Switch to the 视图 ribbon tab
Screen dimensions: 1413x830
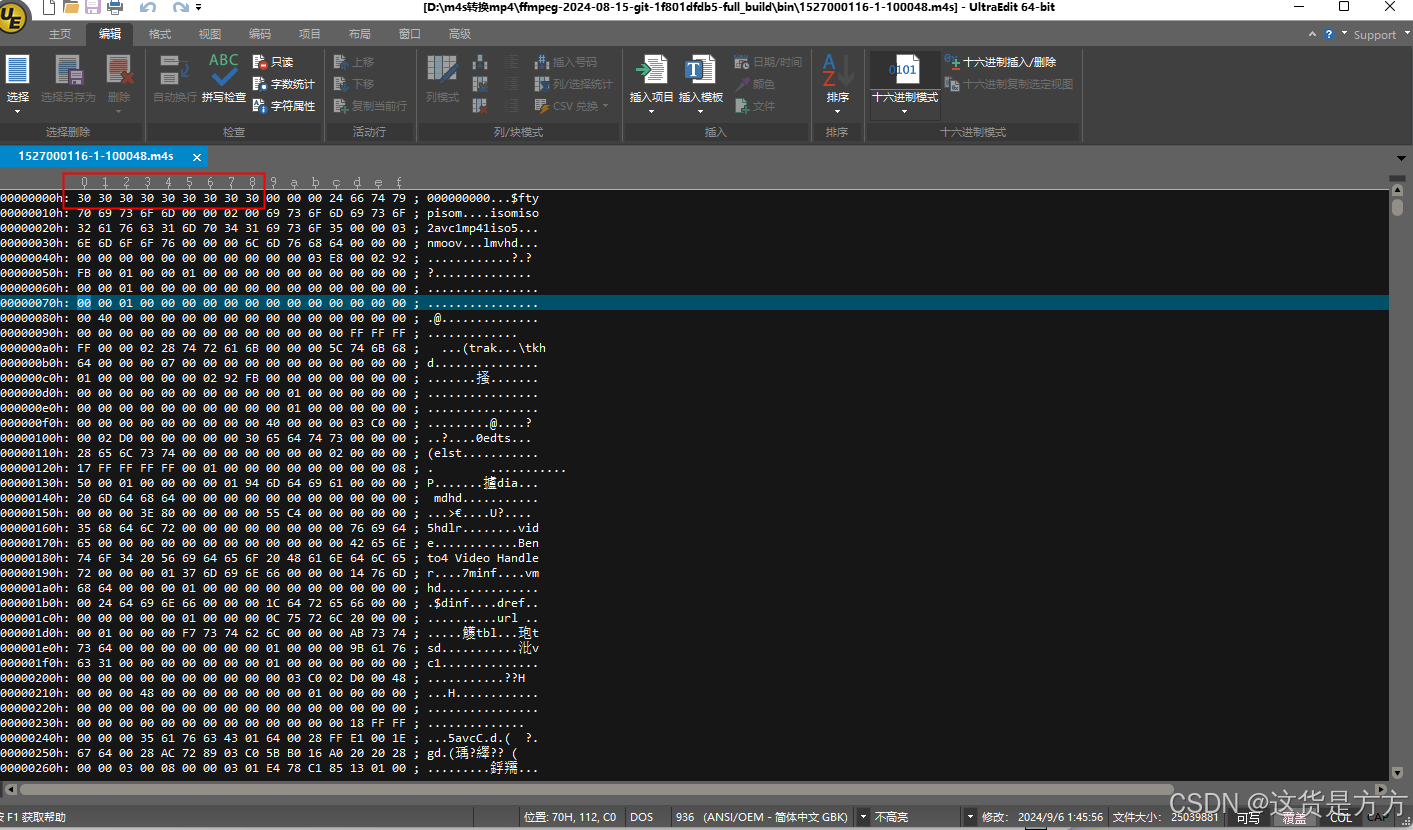pyautogui.click(x=210, y=34)
